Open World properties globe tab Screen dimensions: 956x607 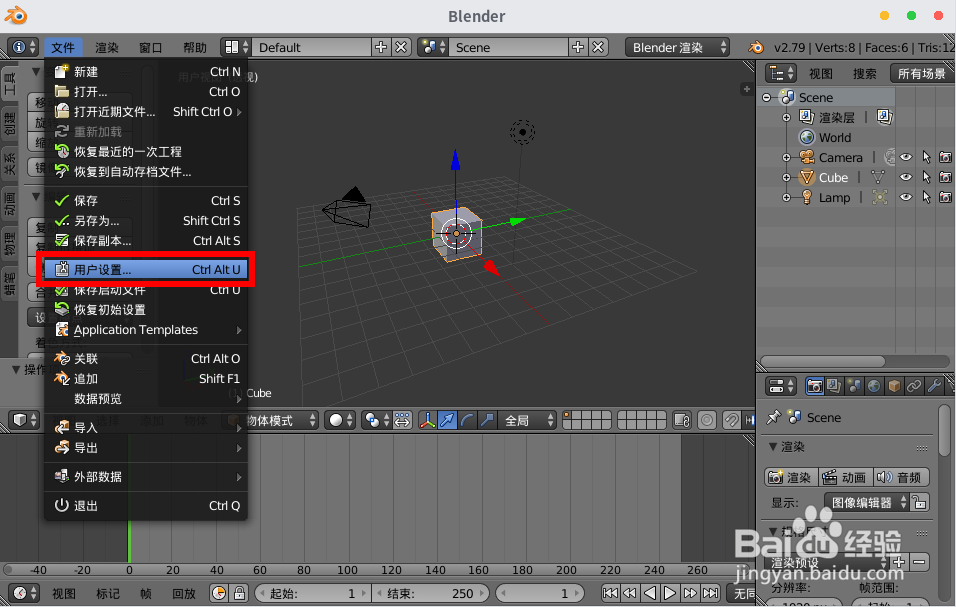[874, 386]
